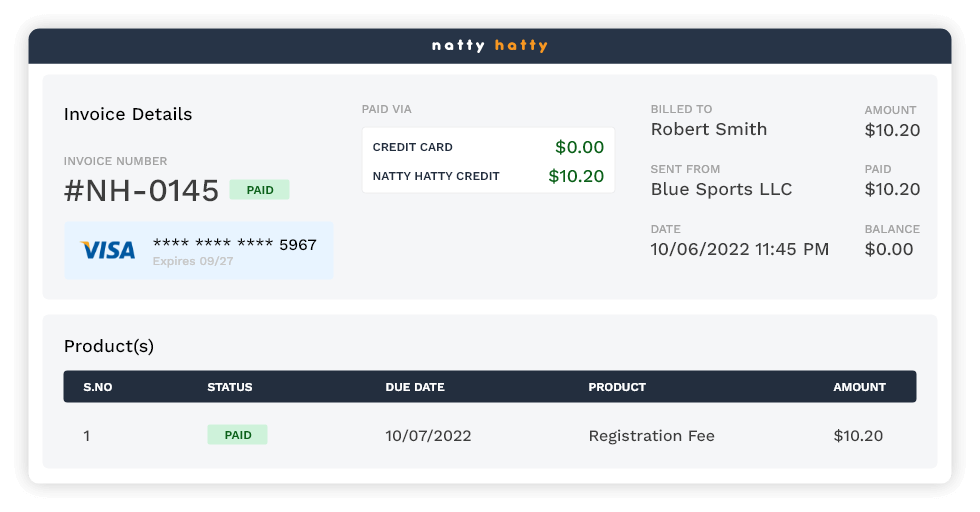Click the invoice date 10/06/2022 11:45 PM
Viewport: 980px width, 512px height.
tap(739, 249)
